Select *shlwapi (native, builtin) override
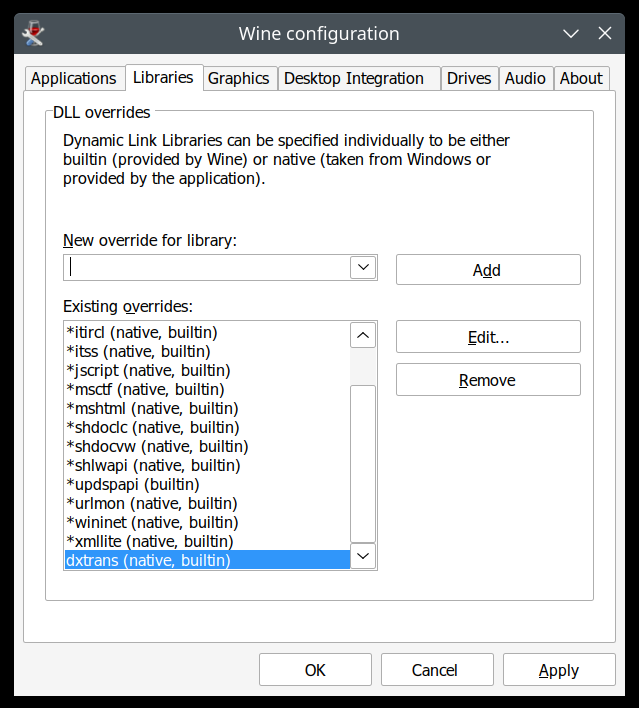Viewport: 639px width, 708px height. (x=207, y=465)
